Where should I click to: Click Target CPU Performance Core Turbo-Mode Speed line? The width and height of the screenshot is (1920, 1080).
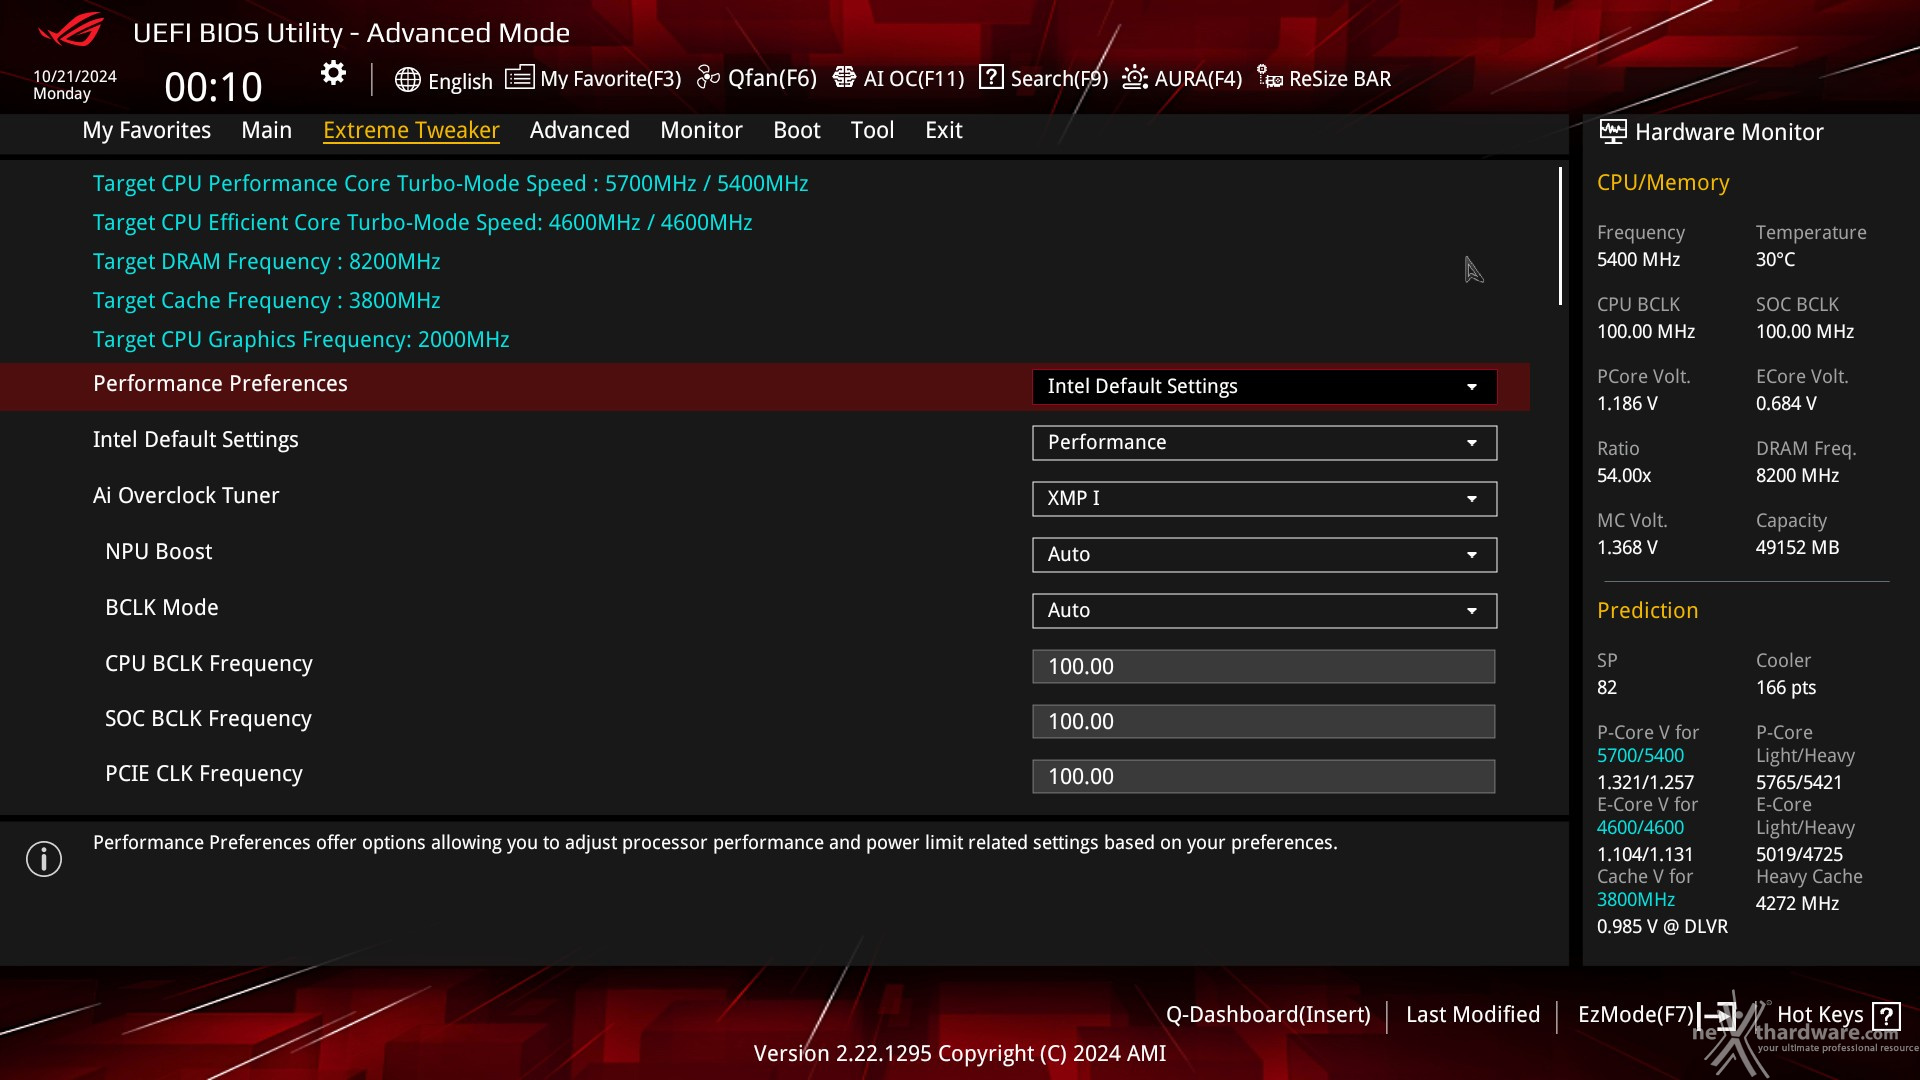pyautogui.click(x=450, y=184)
